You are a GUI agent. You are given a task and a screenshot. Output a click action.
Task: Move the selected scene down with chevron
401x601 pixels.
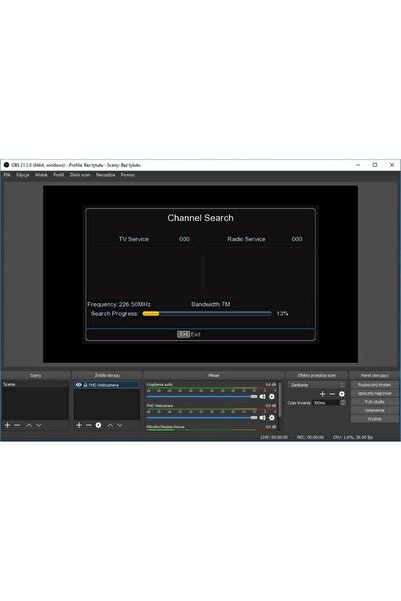tap(39, 425)
